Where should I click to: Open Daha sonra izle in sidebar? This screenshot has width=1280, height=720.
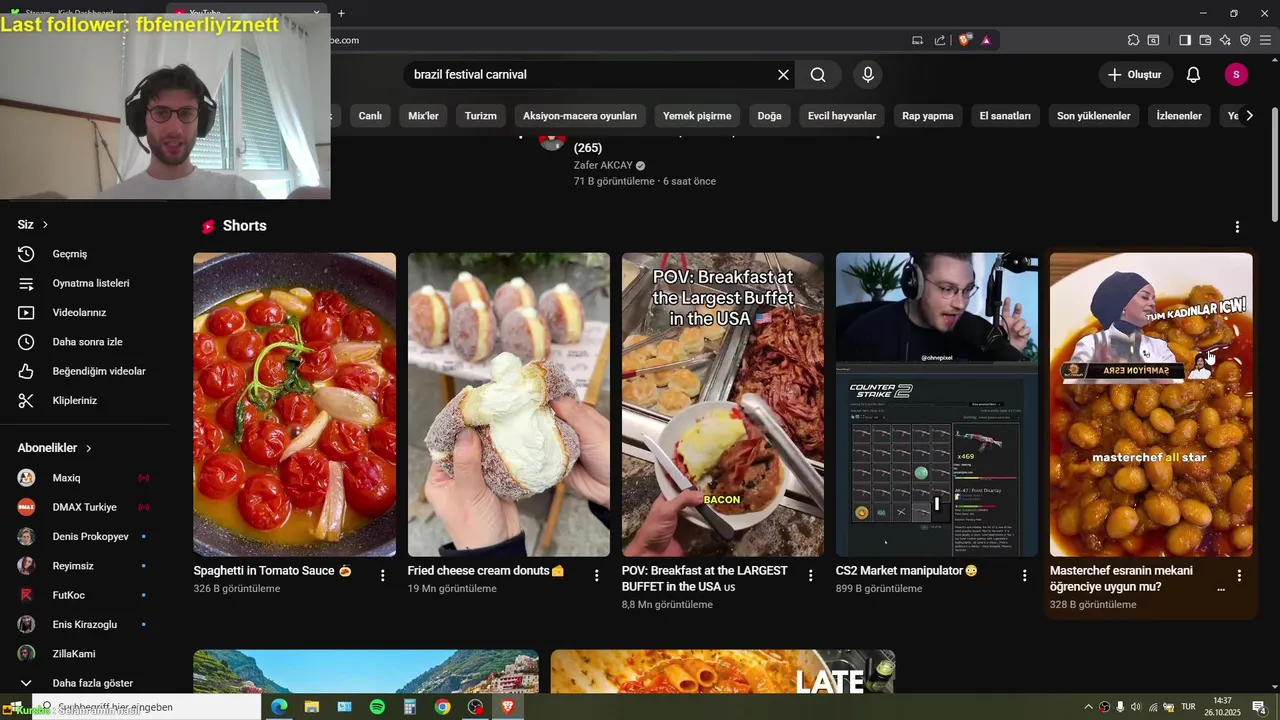pos(84,342)
